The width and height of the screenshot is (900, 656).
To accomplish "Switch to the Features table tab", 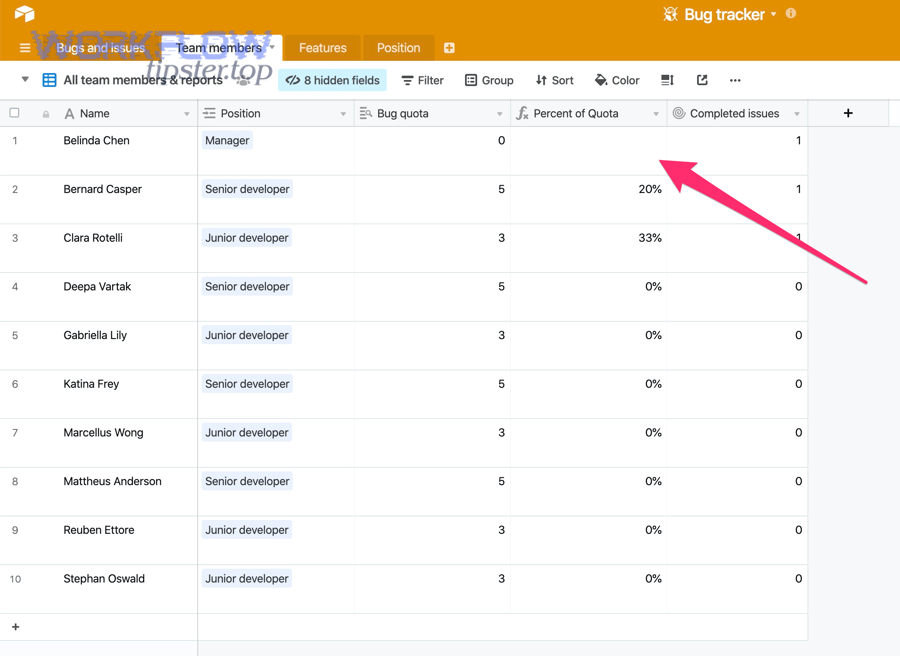I will 322,47.
